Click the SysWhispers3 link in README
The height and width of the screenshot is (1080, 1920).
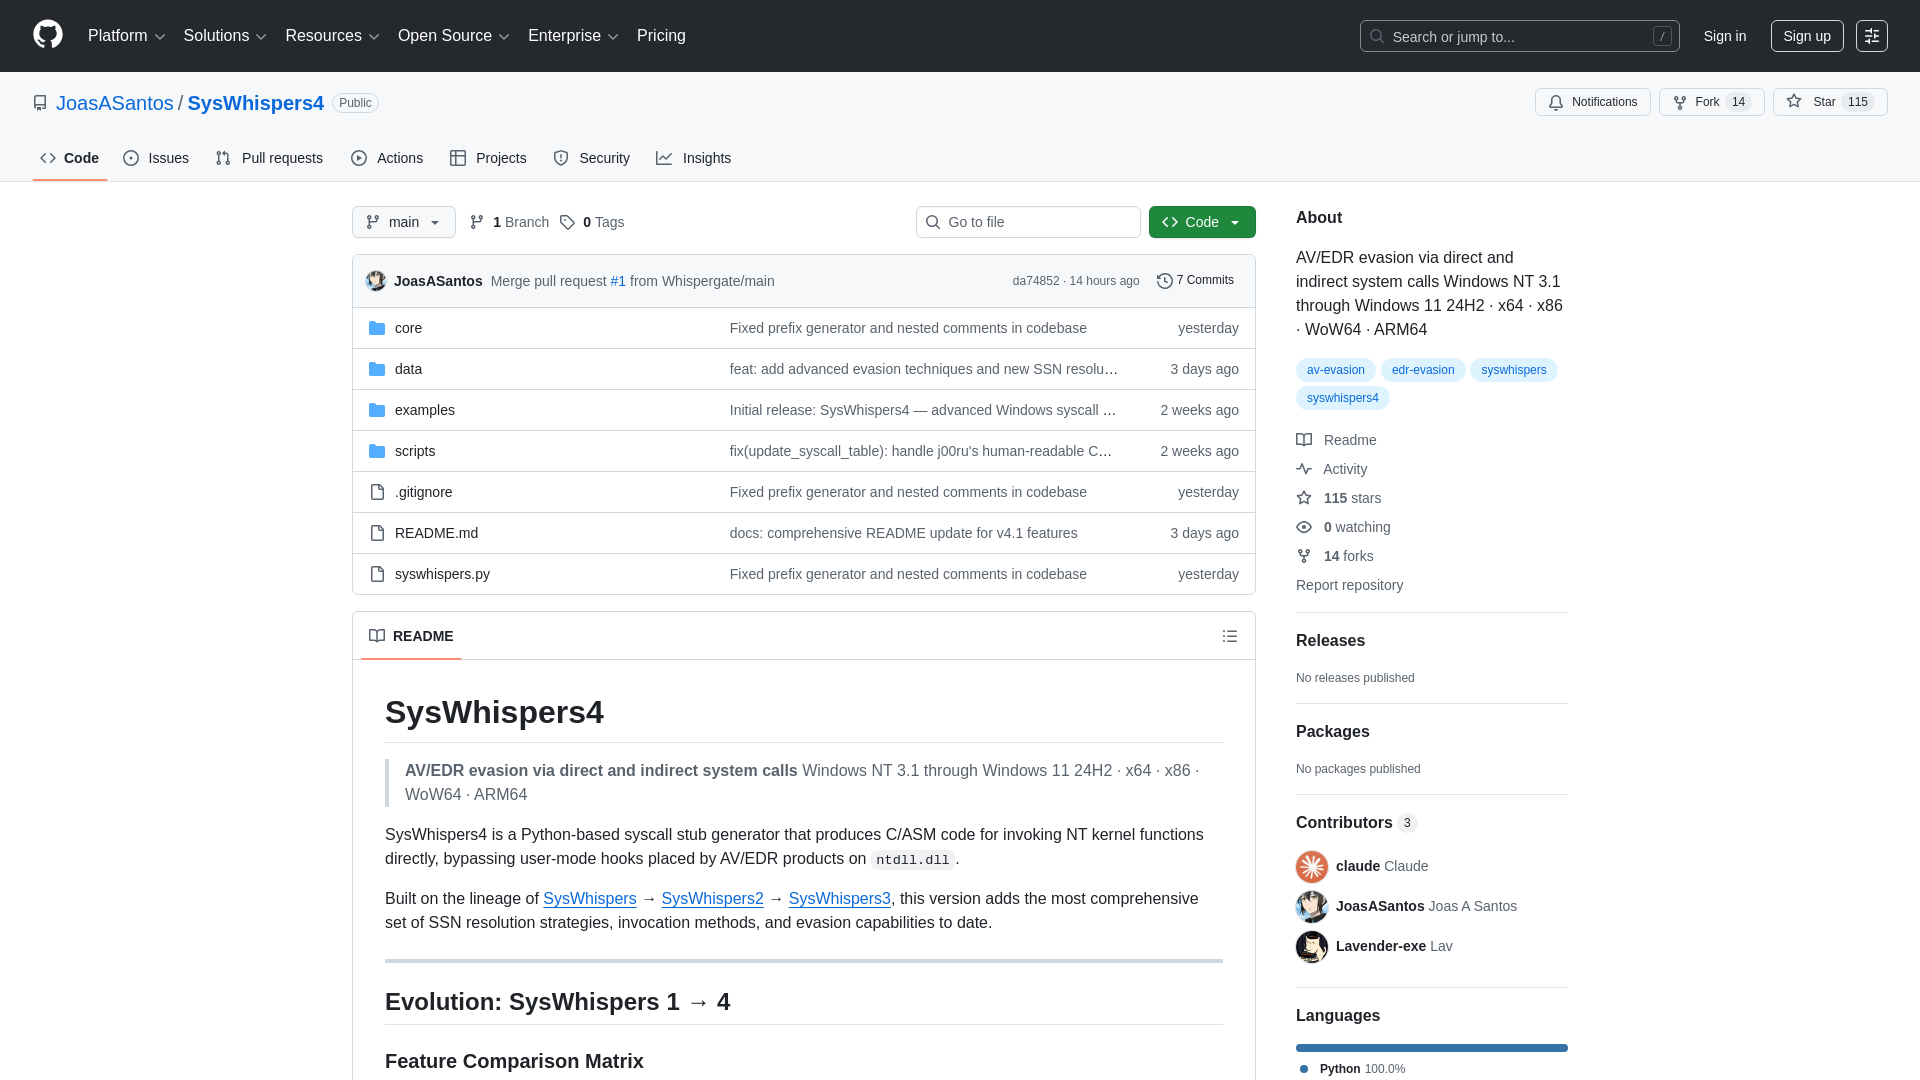point(839,898)
